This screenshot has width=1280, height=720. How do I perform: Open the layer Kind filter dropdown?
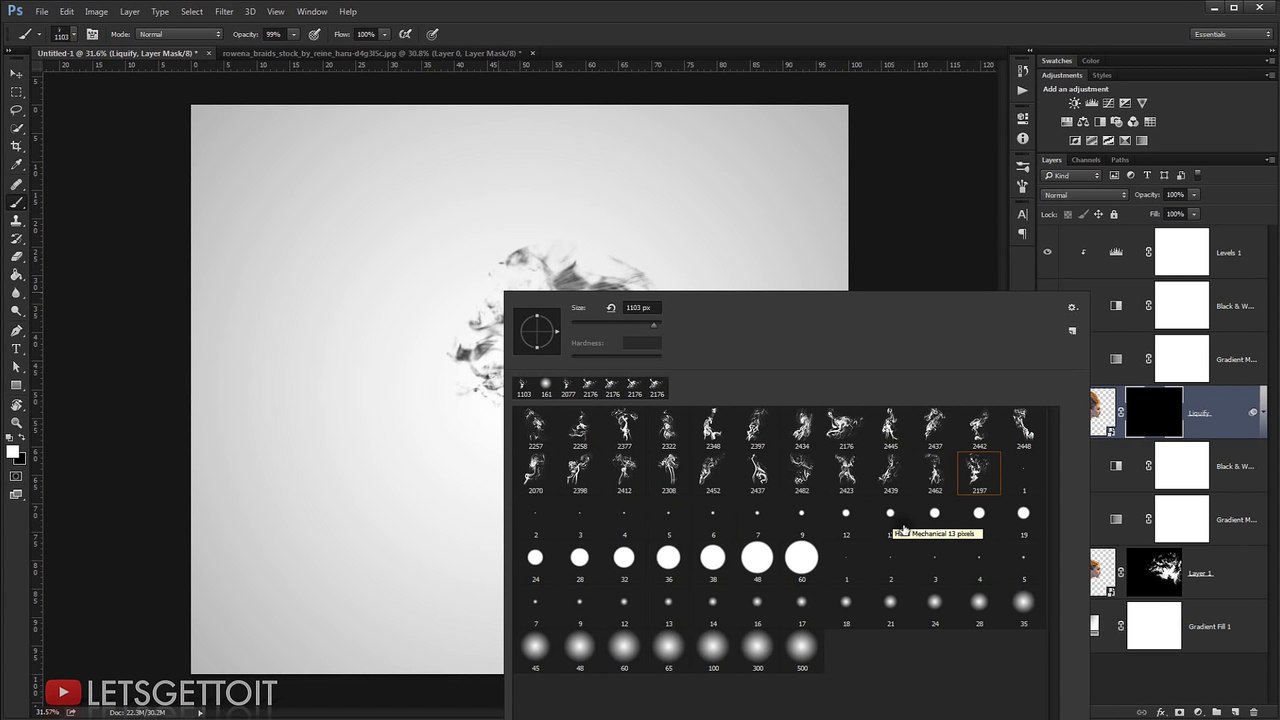pyautogui.click(x=1072, y=176)
